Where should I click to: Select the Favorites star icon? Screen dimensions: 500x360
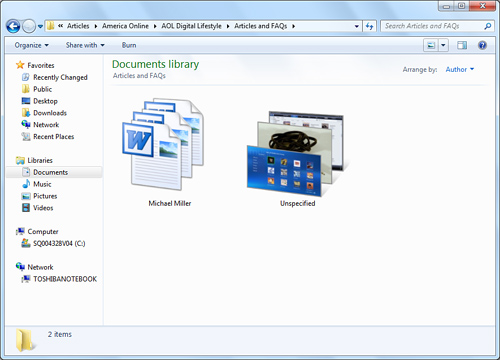coord(20,65)
